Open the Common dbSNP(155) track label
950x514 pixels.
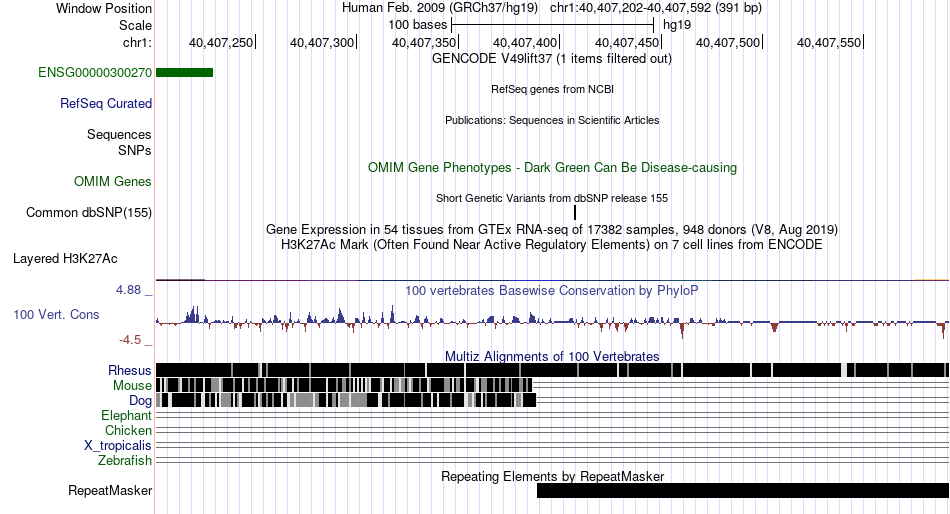[x=89, y=212]
